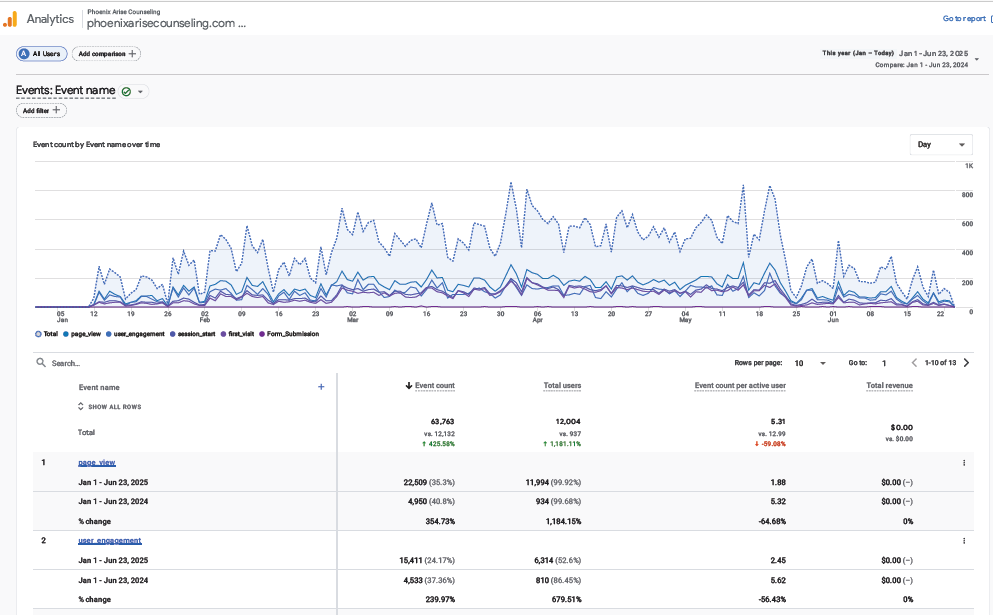Click the 1-10 of 13 pagination text
The height and width of the screenshot is (615, 993).
pyautogui.click(x=940, y=363)
